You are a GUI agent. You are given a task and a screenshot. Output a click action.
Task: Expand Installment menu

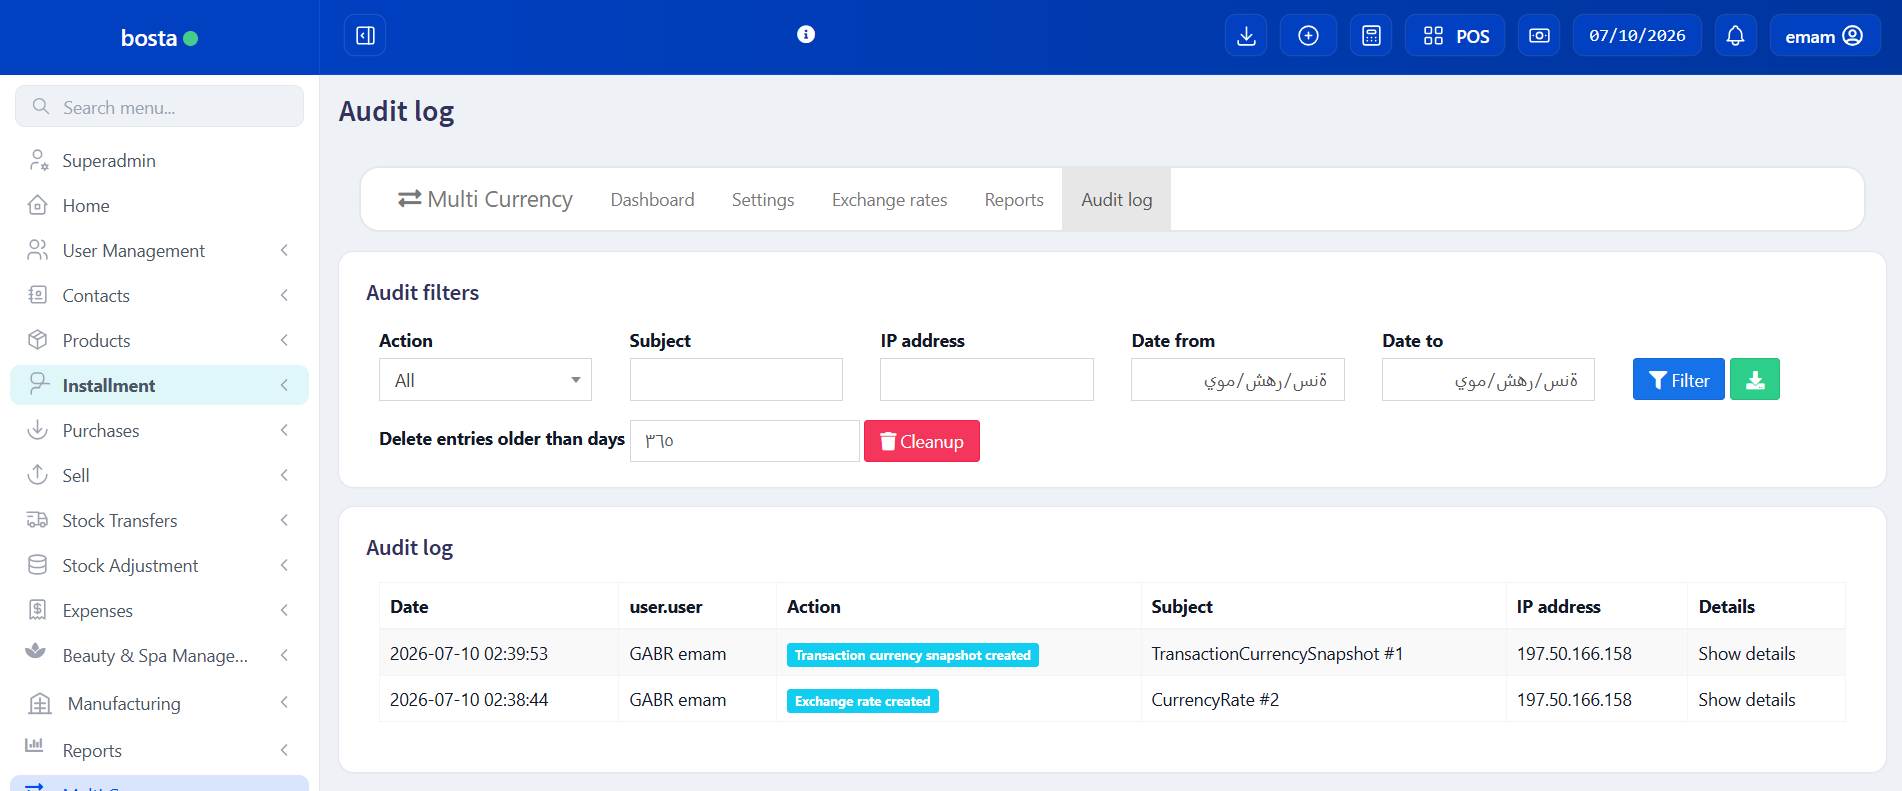(159, 385)
